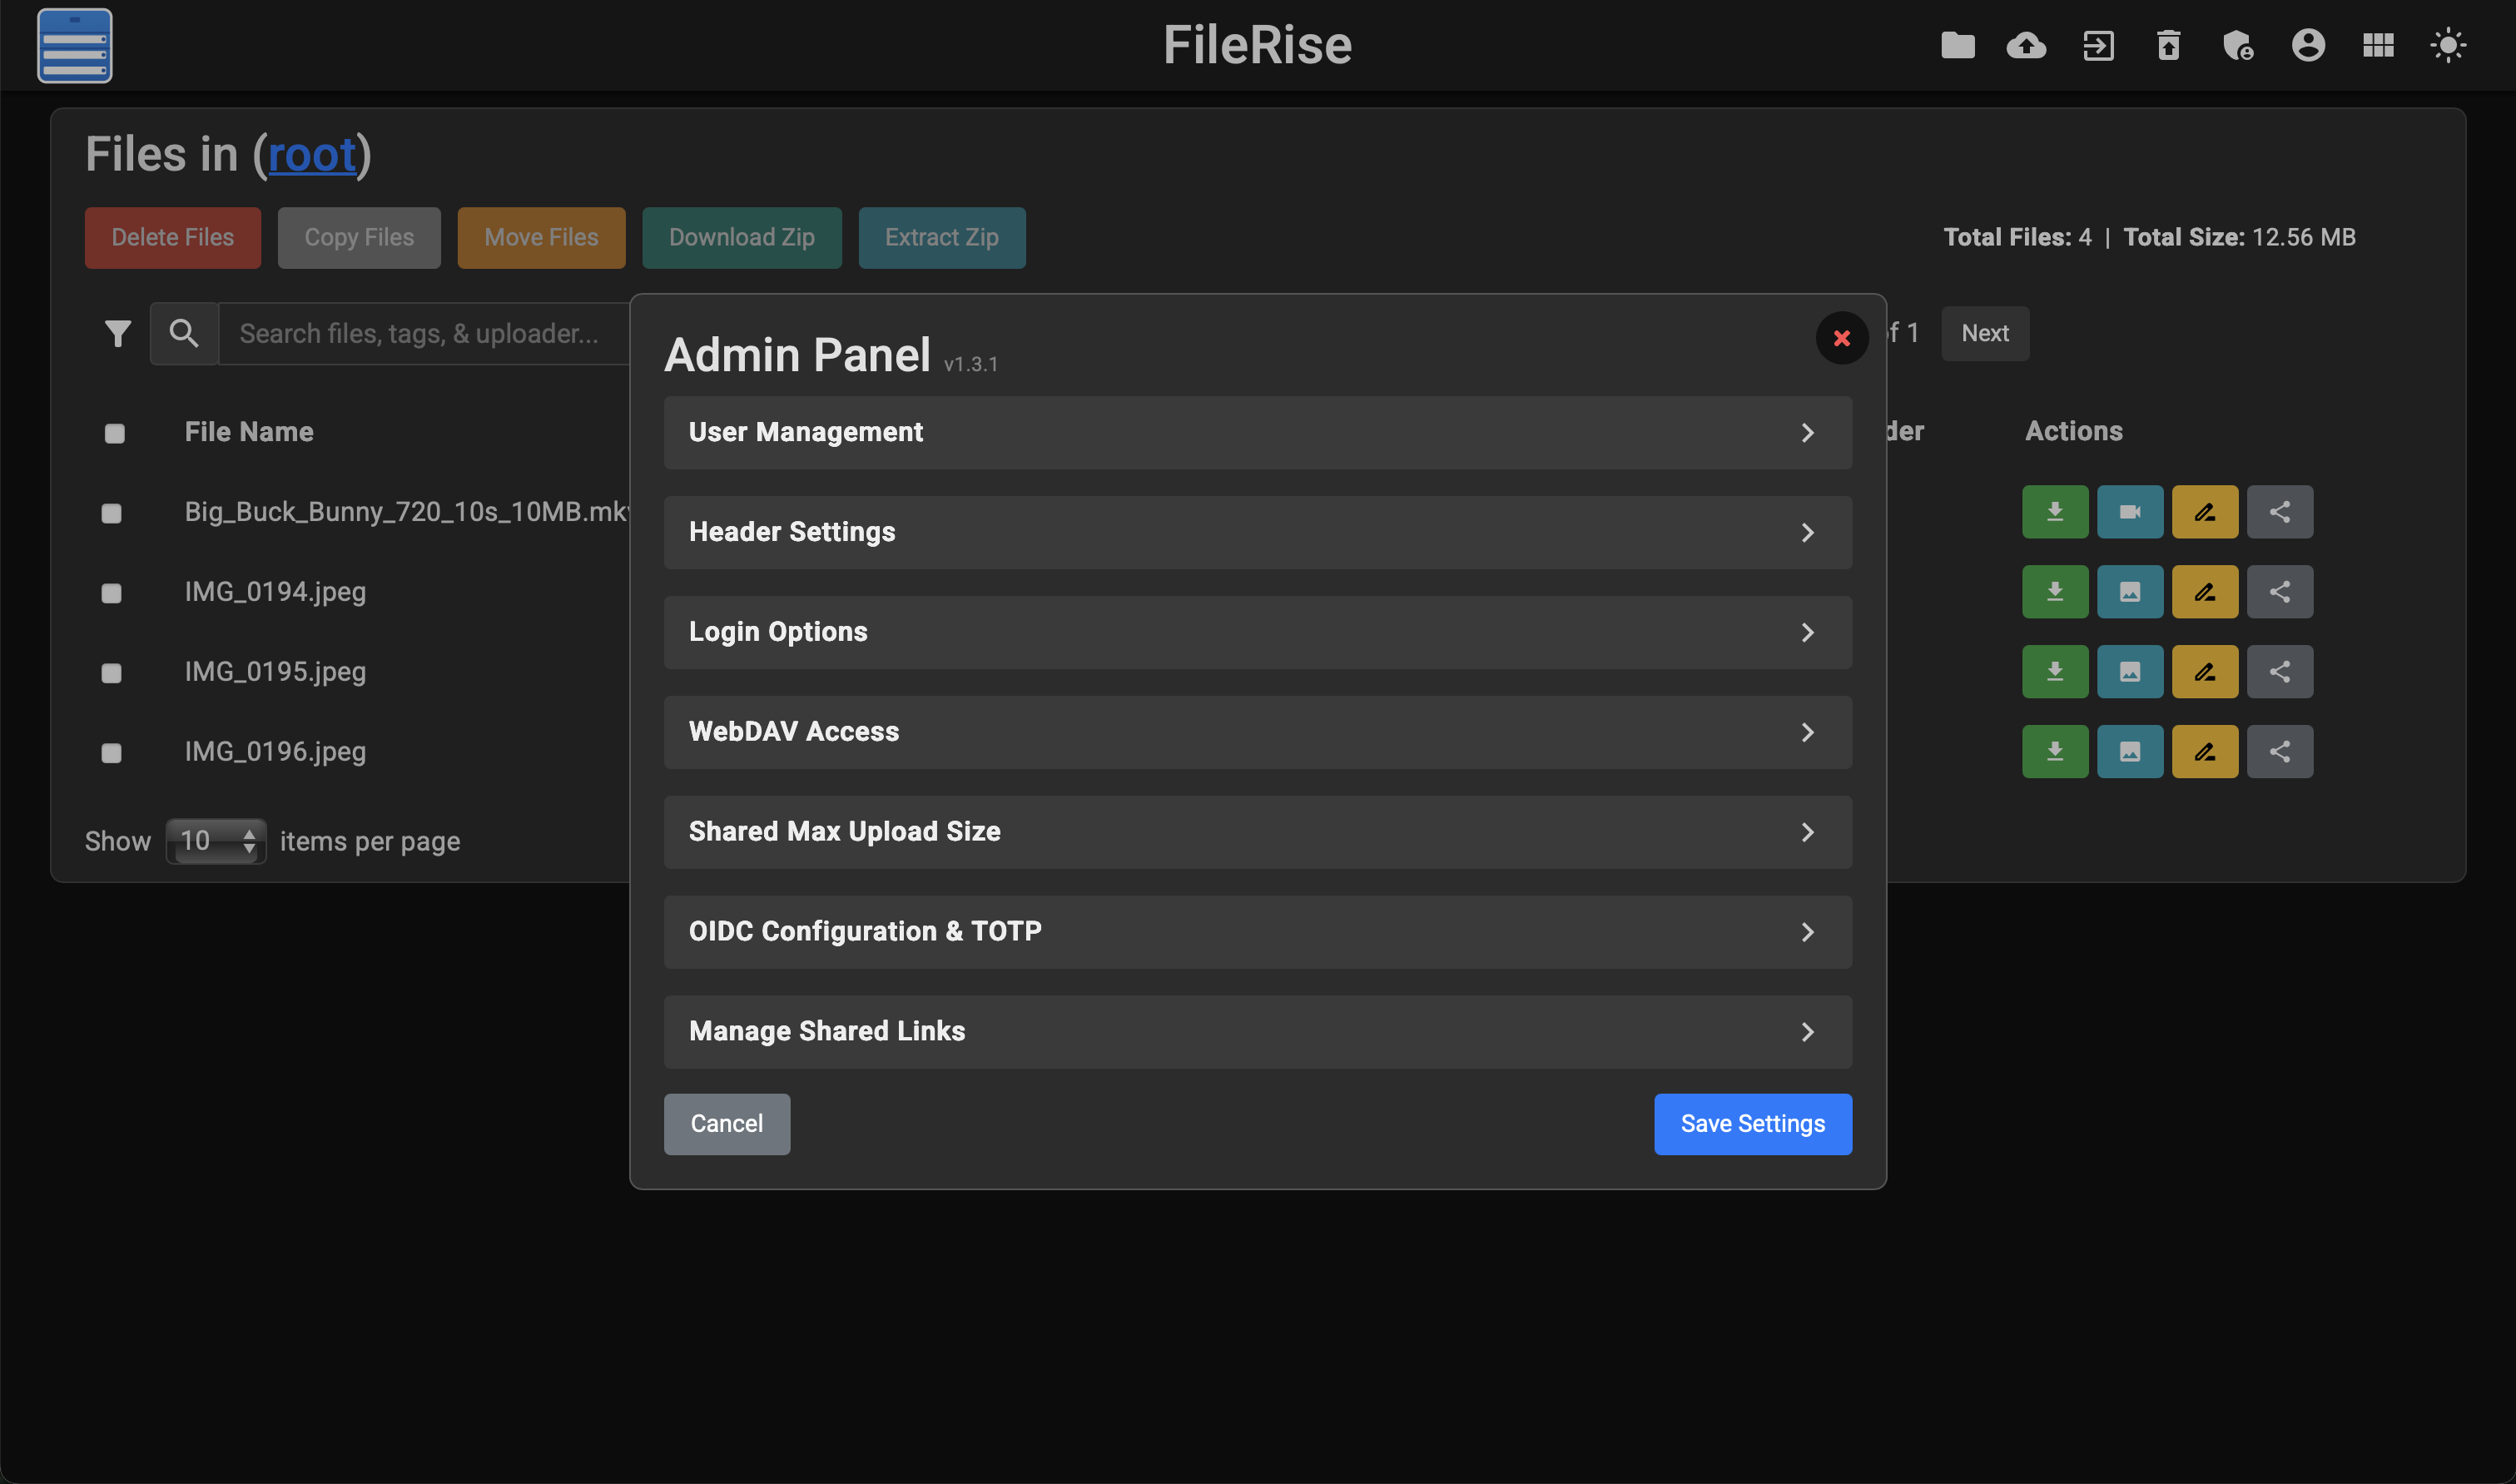Open Manage Shared Links section
Viewport: 2516px width, 1484px height.
[x=1257, y=1032]
